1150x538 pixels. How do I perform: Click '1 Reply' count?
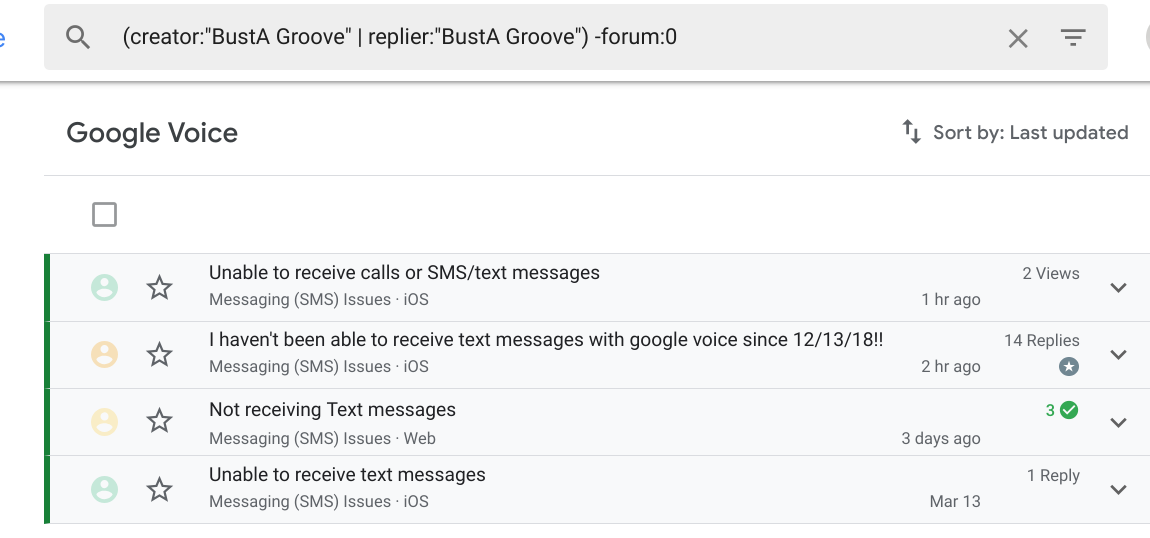pyautogui.click(x=1053, y=476)
